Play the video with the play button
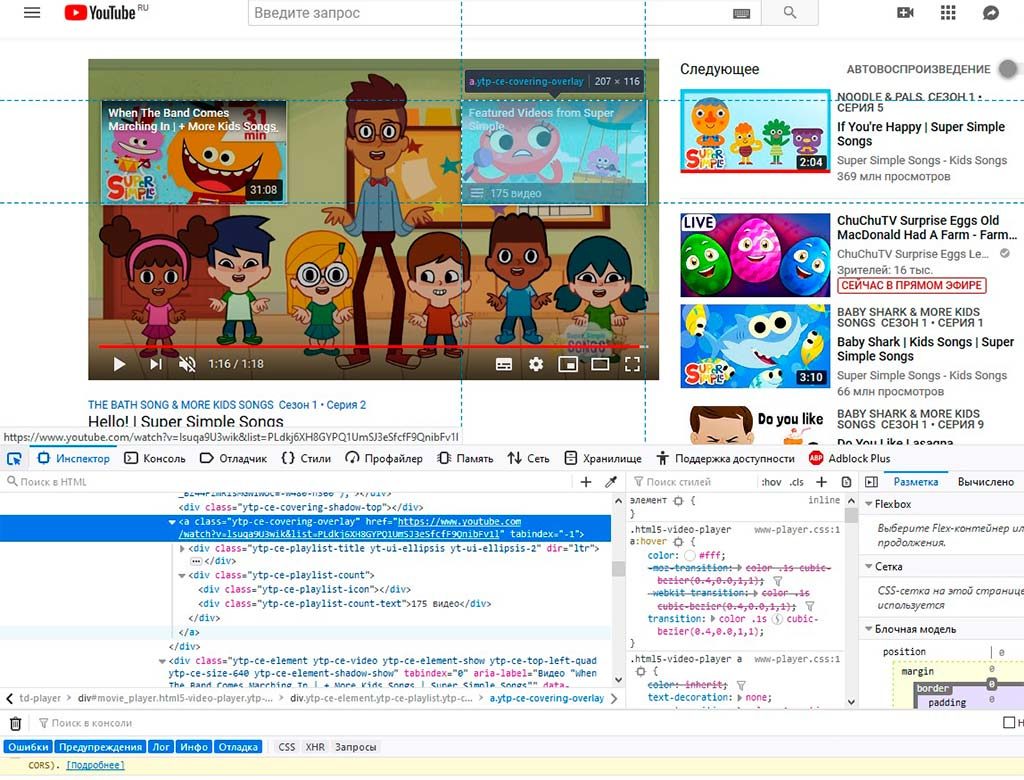Screen dimensions: 1024x780 pos(119,364)
